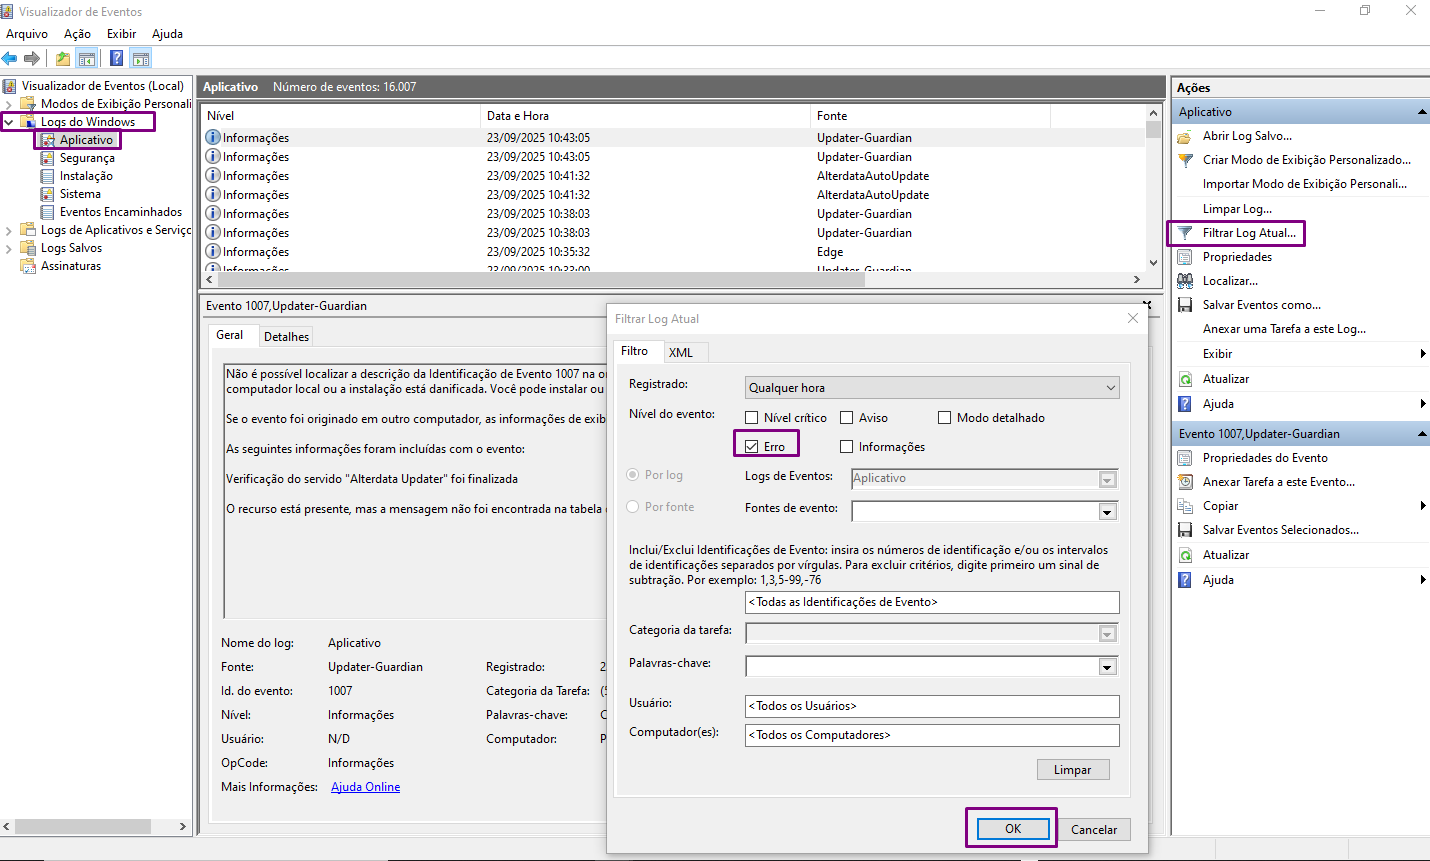This screenshot has width=1430, height=861.
Task: Open the Registrado 'Qualquer hora' dropdown
Action: pos(932,388)
